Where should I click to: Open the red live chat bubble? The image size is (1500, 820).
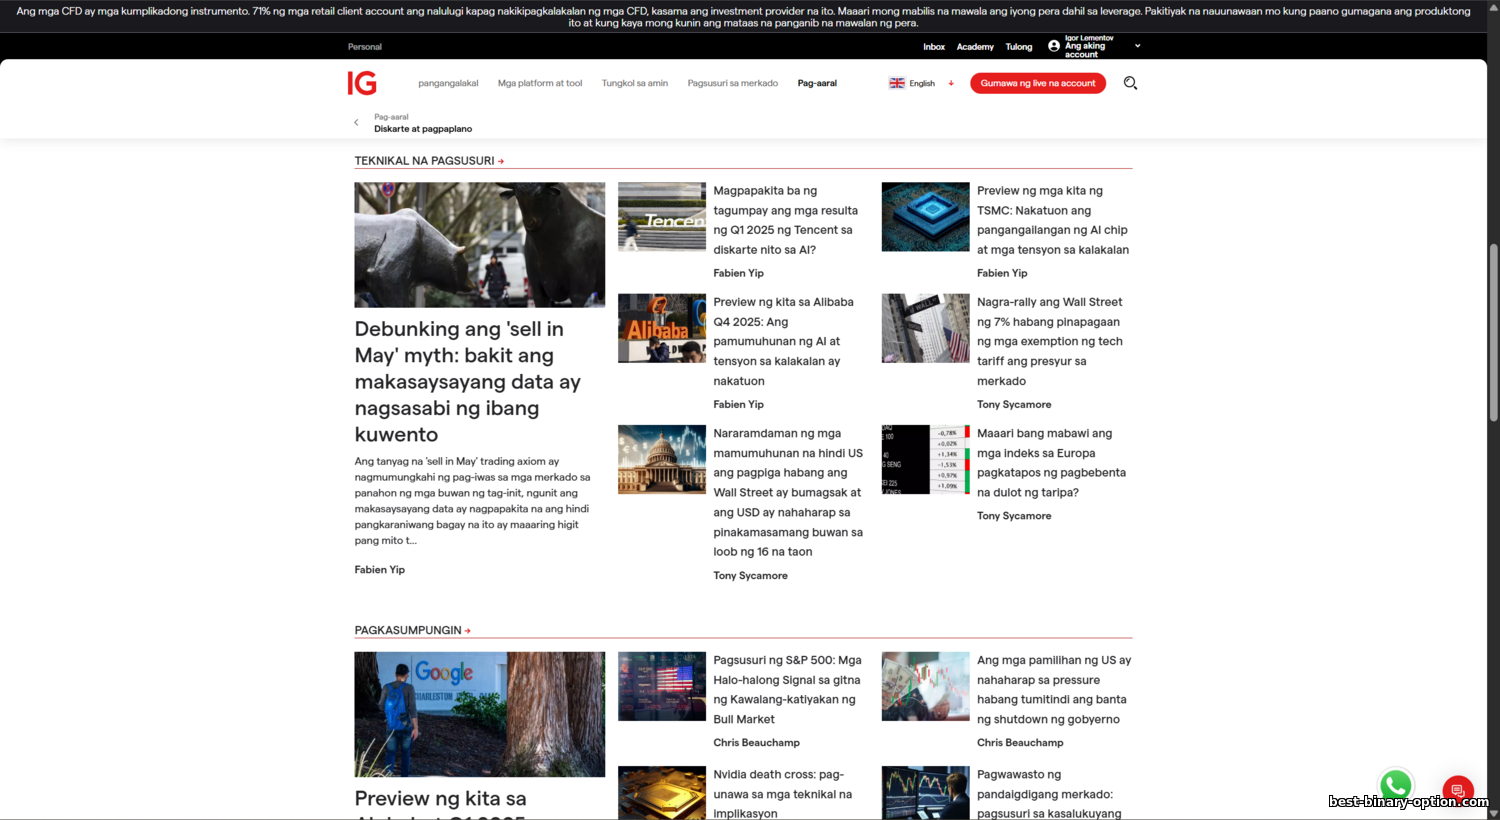[x=1458, y=790]
